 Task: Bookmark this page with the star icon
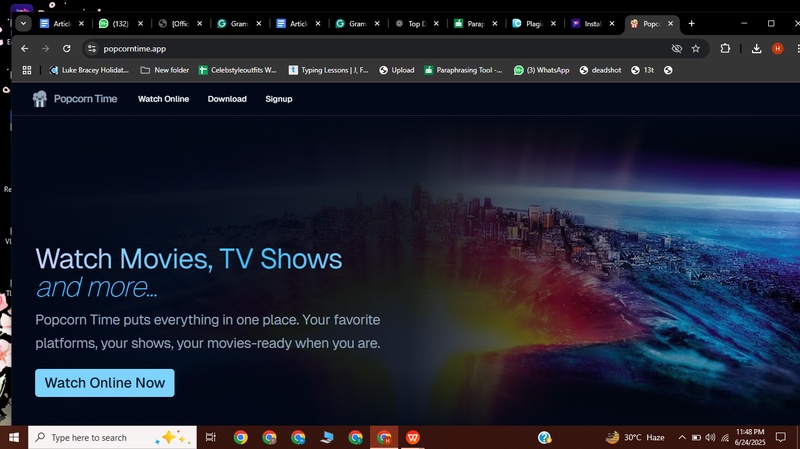click(x=695, y=48)
